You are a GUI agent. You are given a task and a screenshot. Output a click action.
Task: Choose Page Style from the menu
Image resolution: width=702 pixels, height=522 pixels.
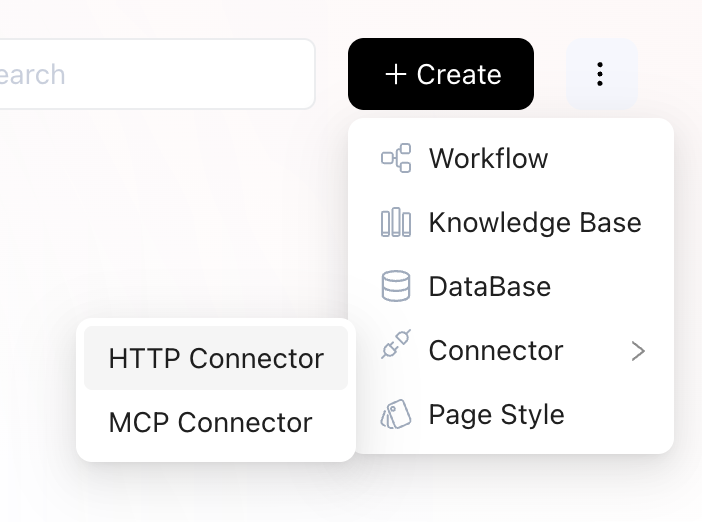click(511, 415)
